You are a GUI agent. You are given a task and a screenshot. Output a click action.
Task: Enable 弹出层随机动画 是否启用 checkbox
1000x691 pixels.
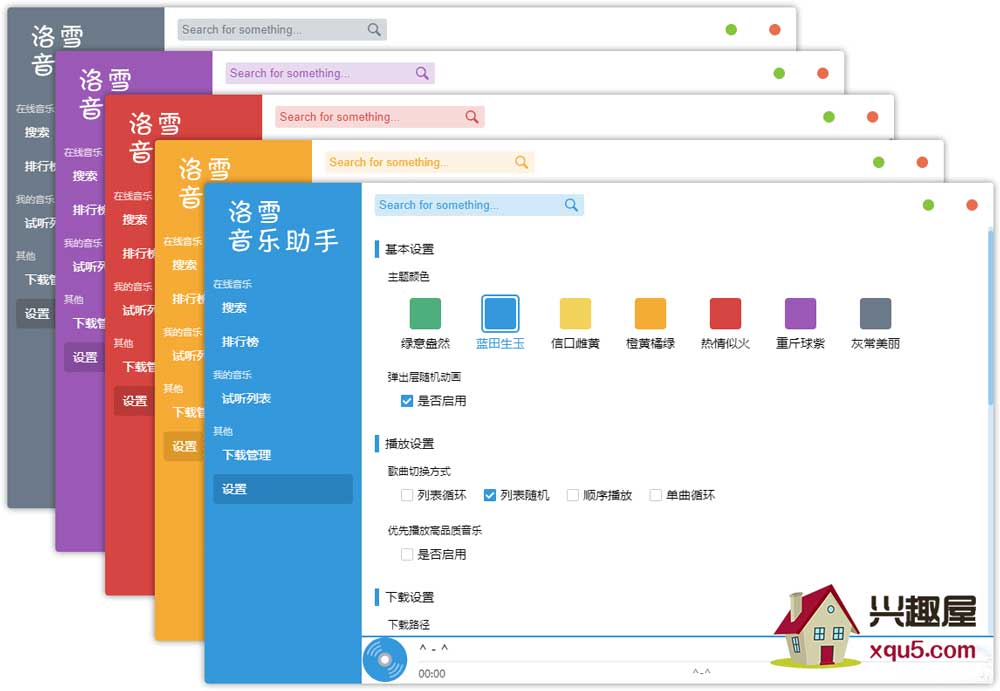407,401
